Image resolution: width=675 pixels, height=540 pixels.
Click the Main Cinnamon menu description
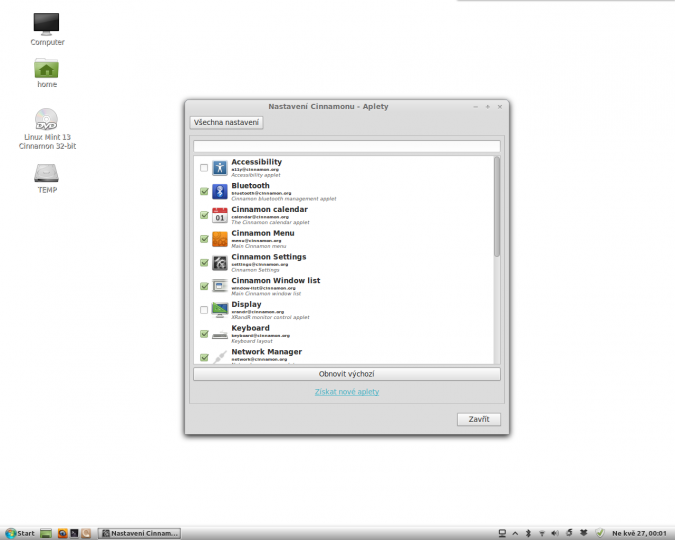259,246
